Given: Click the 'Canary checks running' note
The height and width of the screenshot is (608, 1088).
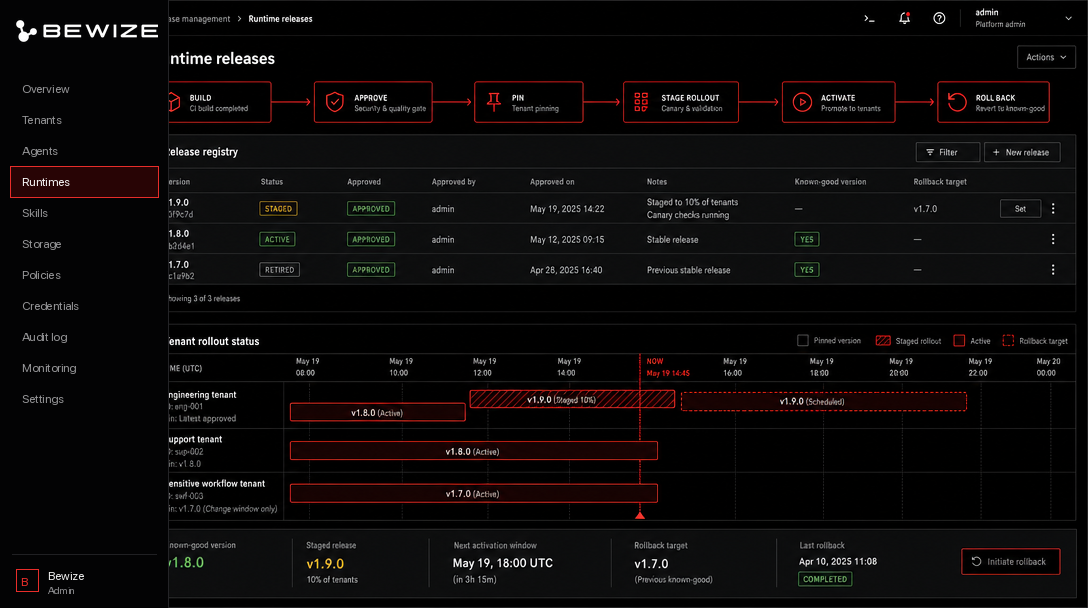Looking at the screenshot, I should (x=688, y=215).
